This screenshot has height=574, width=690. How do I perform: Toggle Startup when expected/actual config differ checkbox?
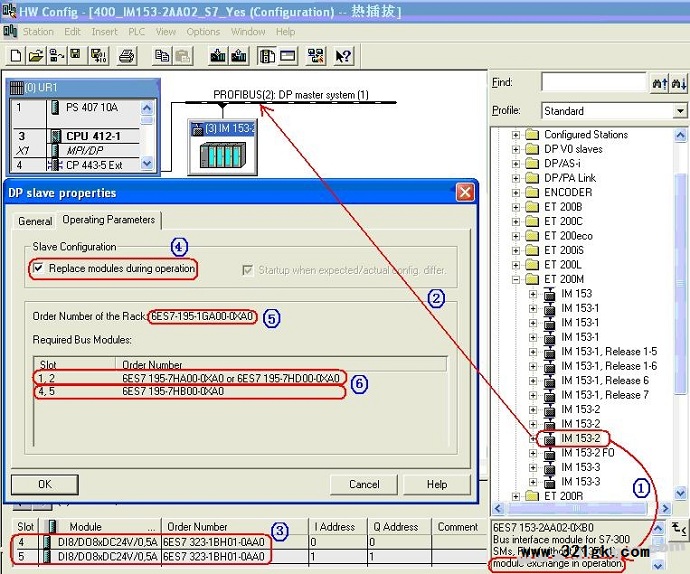point(248,270)
